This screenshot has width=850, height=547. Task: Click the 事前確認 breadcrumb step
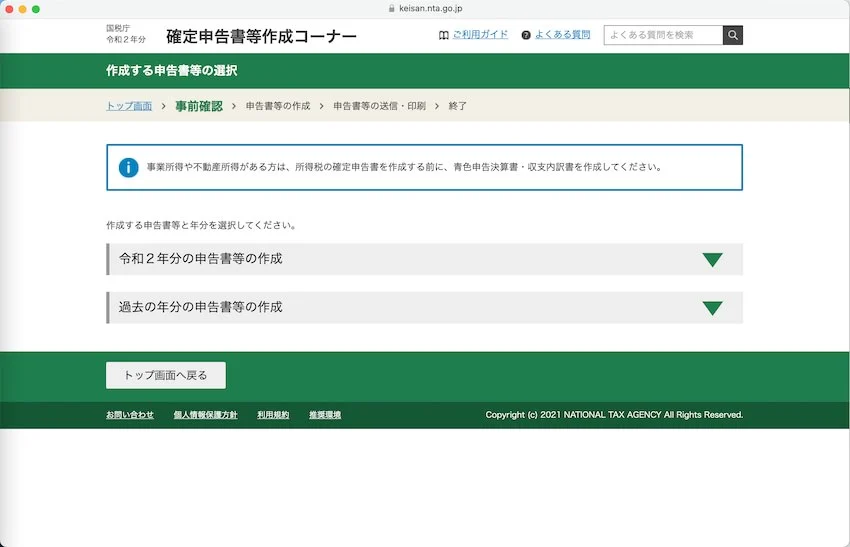click(199, 106)
